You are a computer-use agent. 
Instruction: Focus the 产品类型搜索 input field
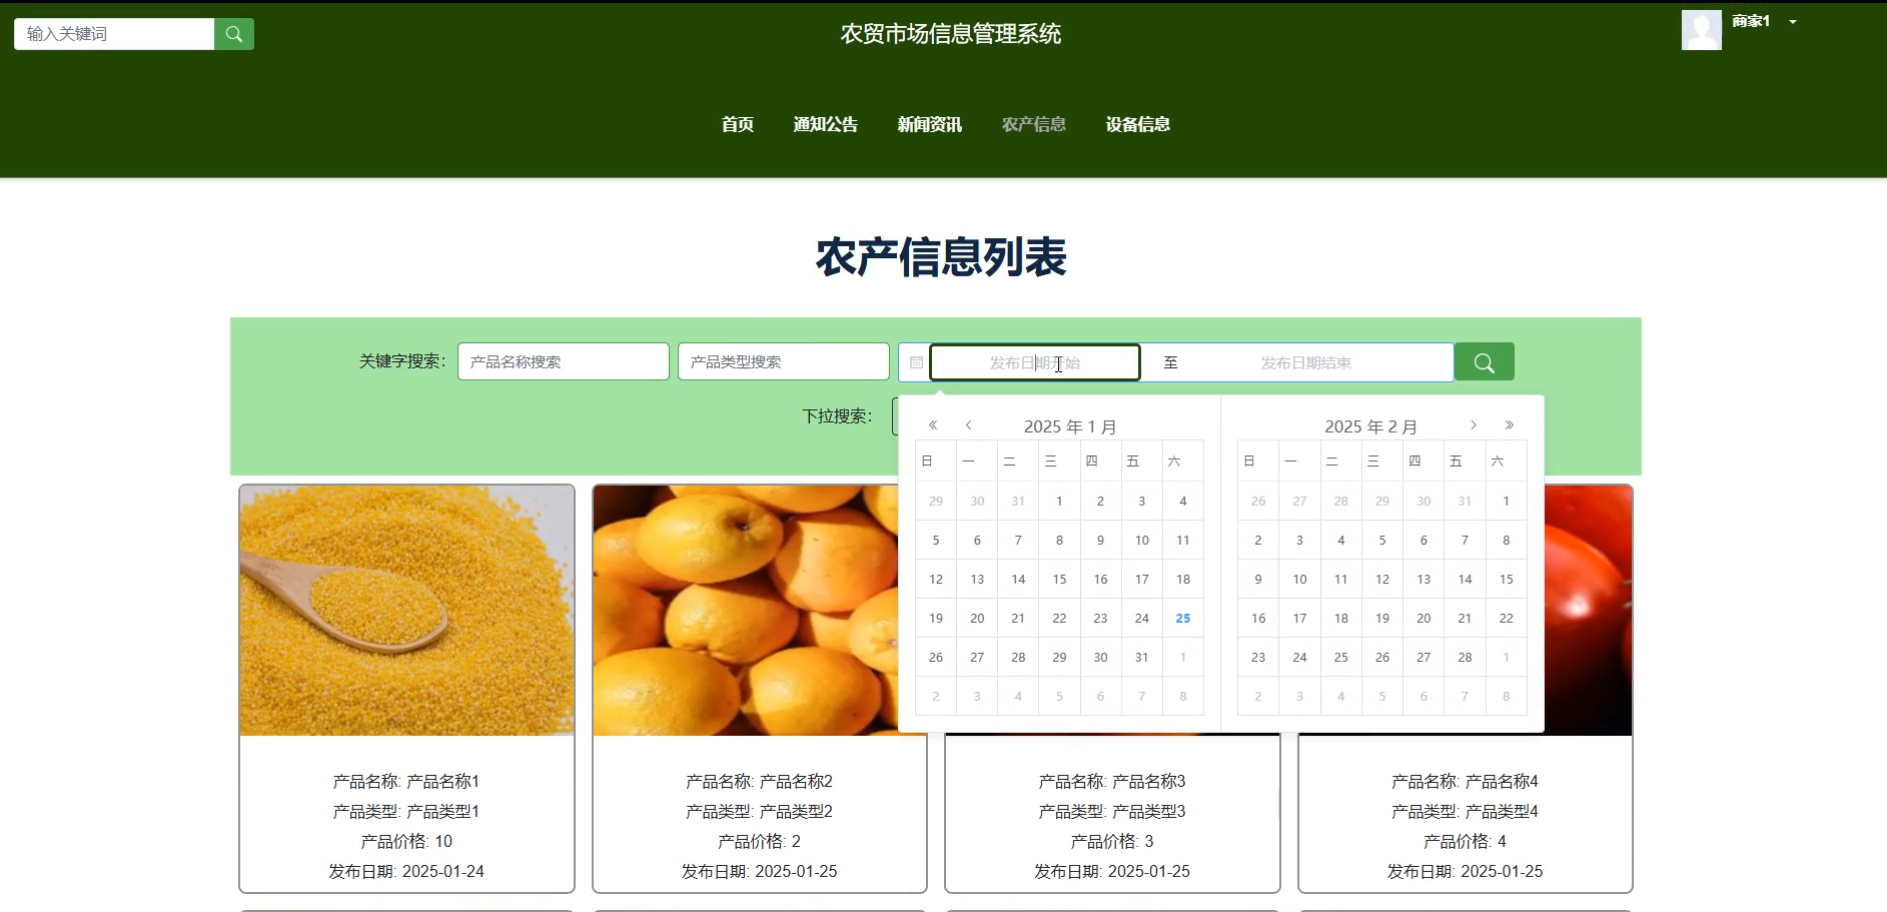(x=783, y=362)
